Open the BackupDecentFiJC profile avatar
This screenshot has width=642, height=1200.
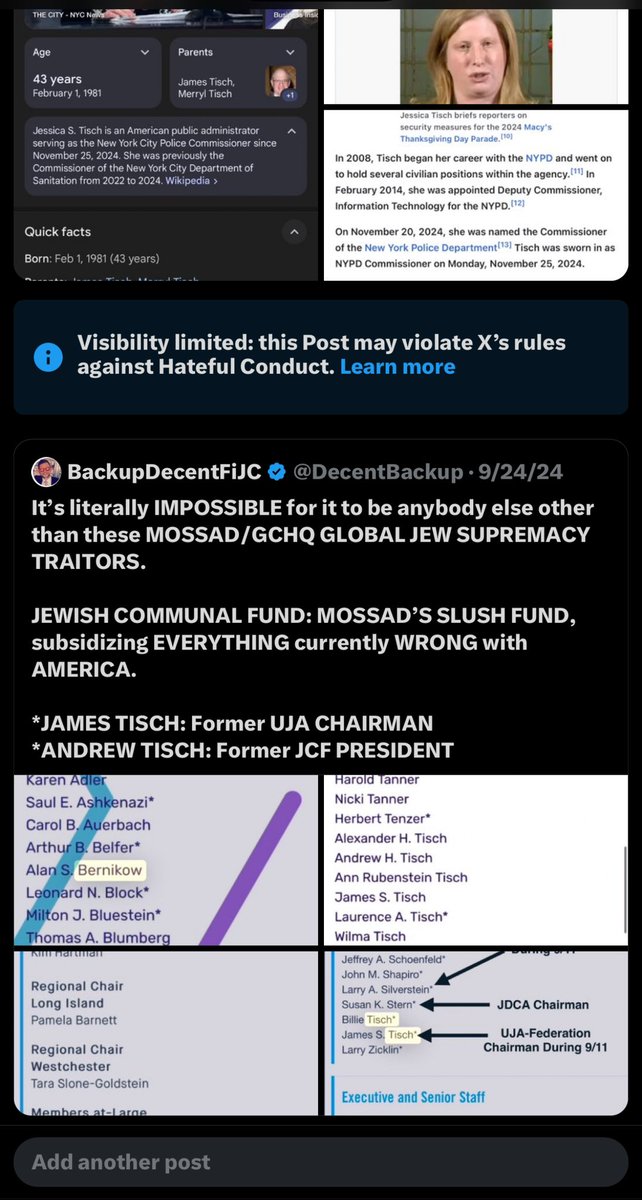[x=46, y=471]
